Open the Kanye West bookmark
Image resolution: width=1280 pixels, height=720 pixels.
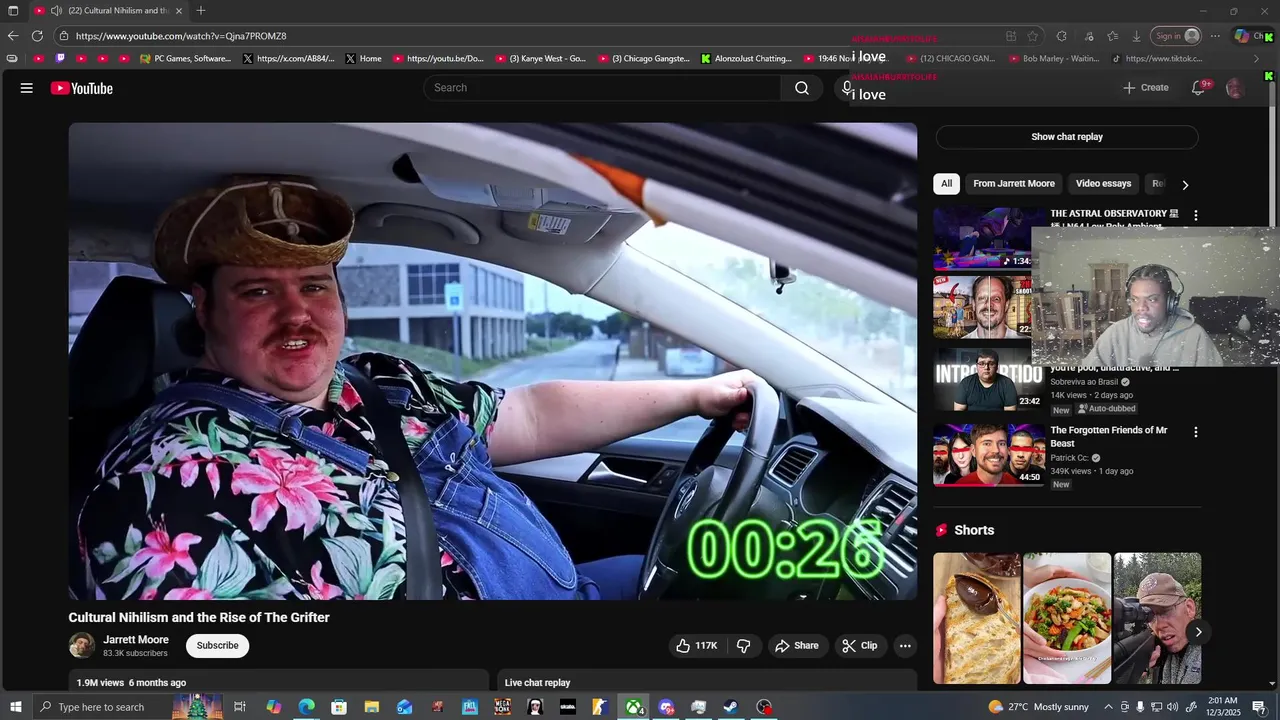click(x=541, y=59)
